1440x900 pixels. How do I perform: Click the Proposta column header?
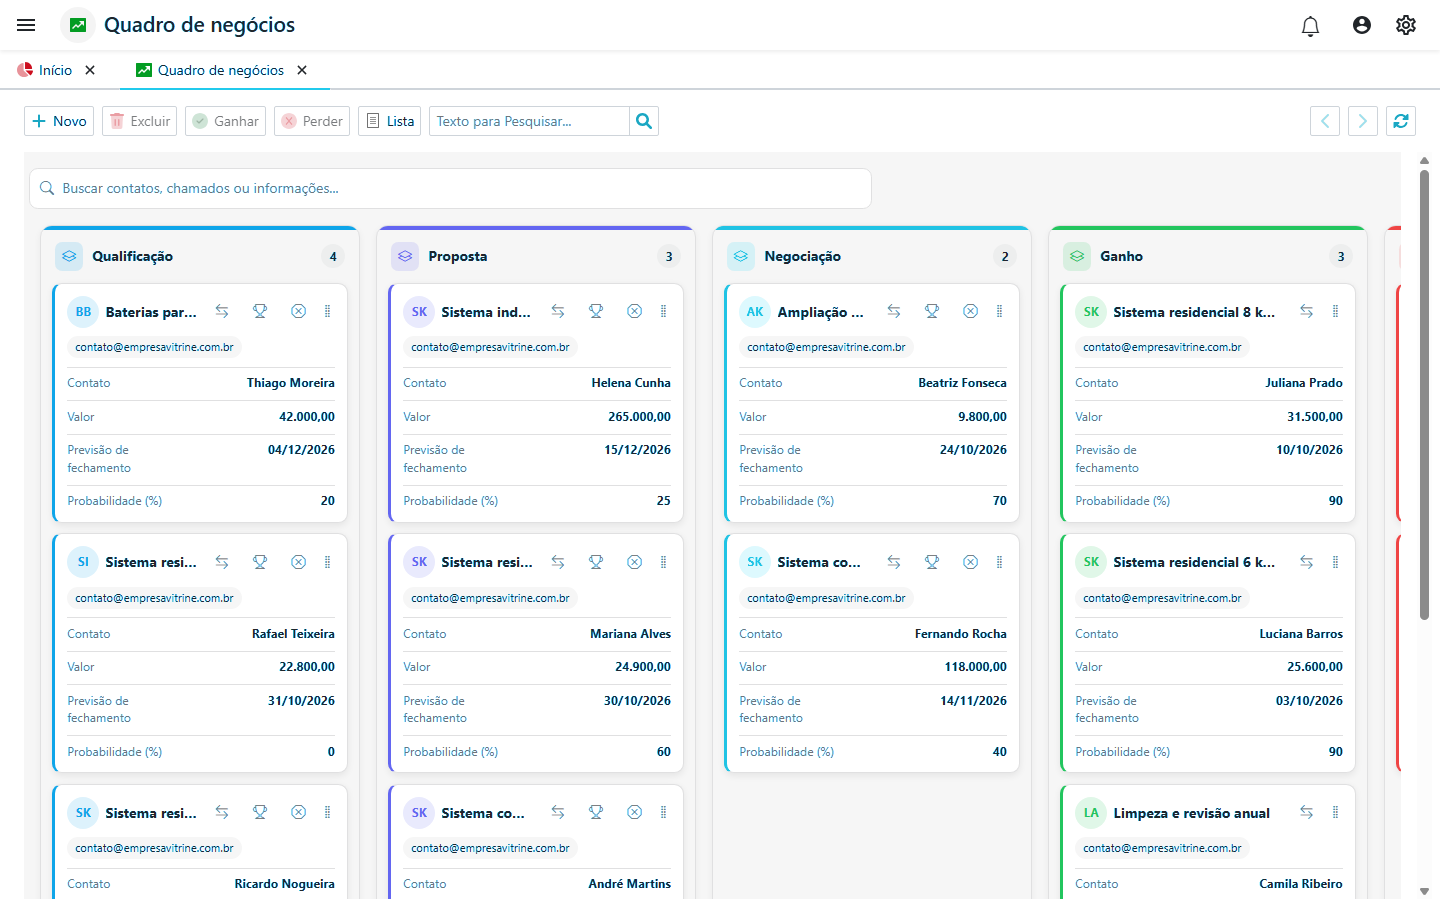(x=536, y=256)
